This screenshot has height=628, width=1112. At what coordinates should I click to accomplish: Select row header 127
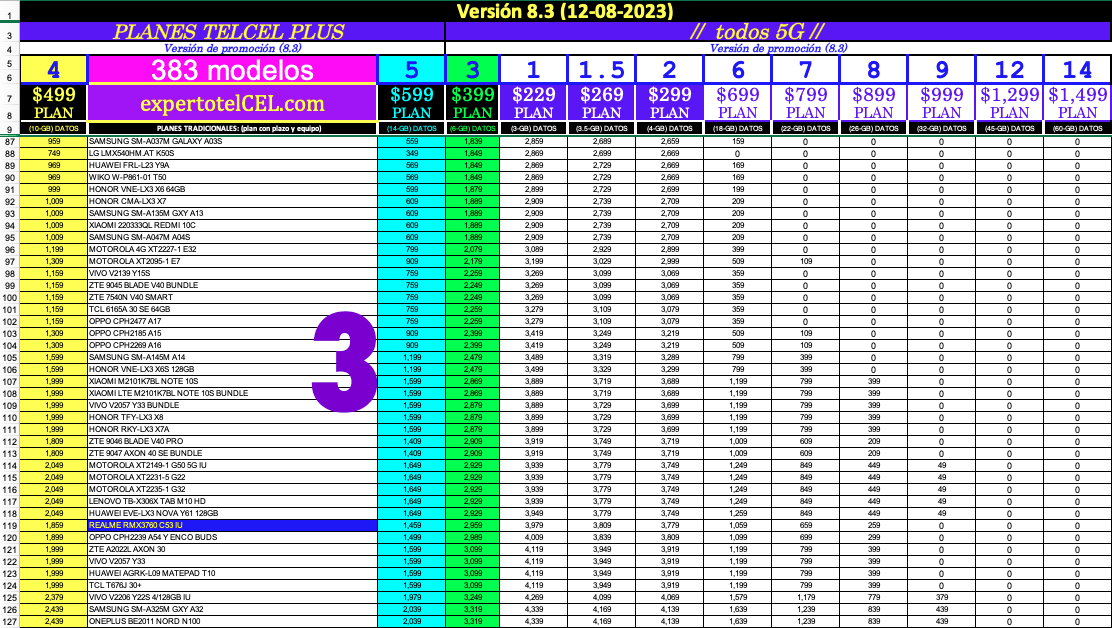click(x=10, y=622)
